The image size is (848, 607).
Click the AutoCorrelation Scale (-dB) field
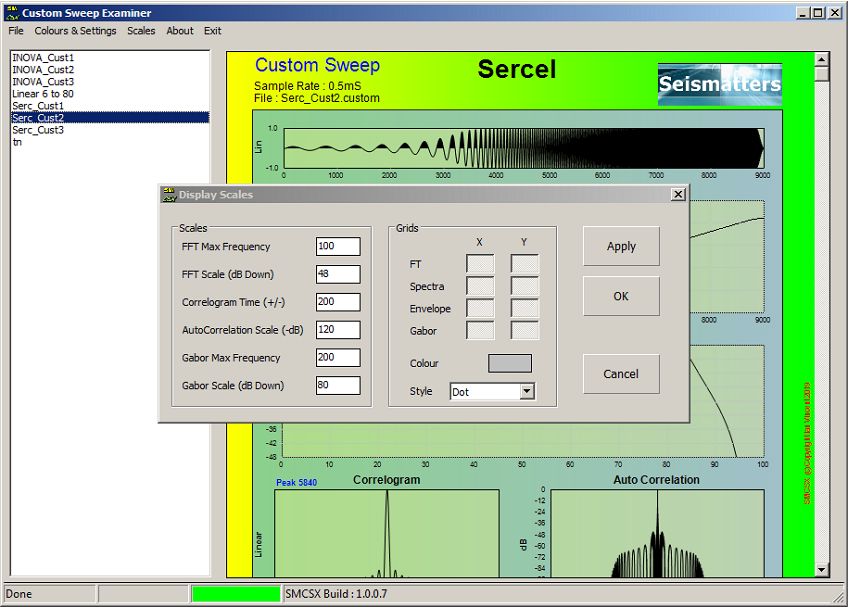coord(338,329)
